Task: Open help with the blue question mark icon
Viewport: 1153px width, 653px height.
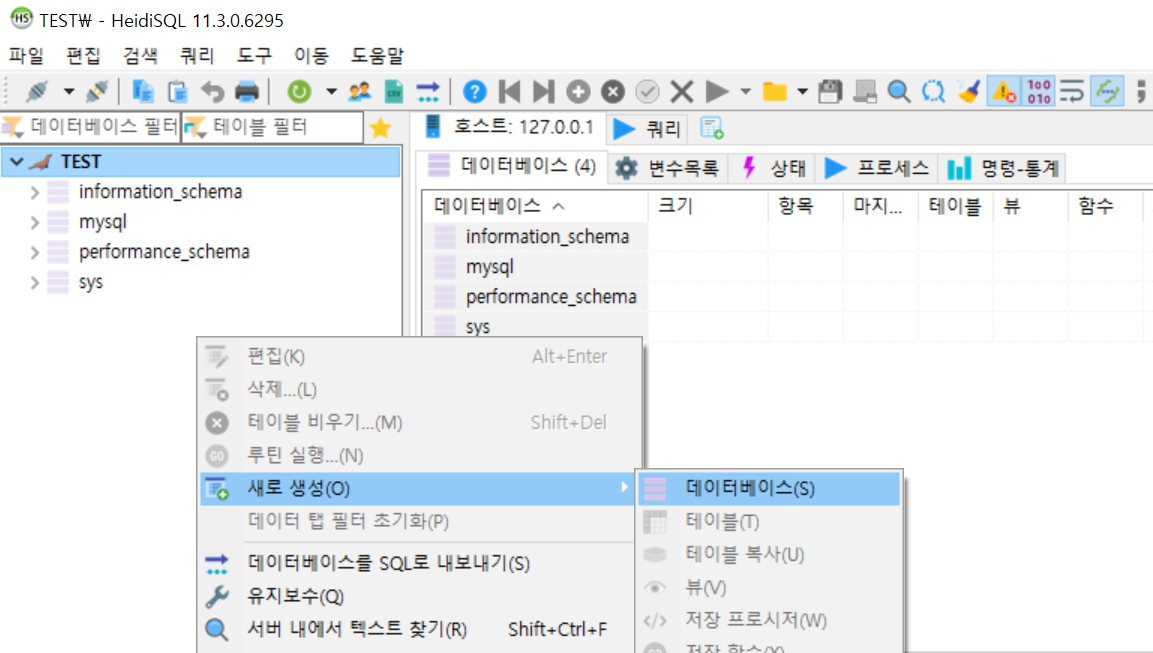Action: click(x=474, y=92)
